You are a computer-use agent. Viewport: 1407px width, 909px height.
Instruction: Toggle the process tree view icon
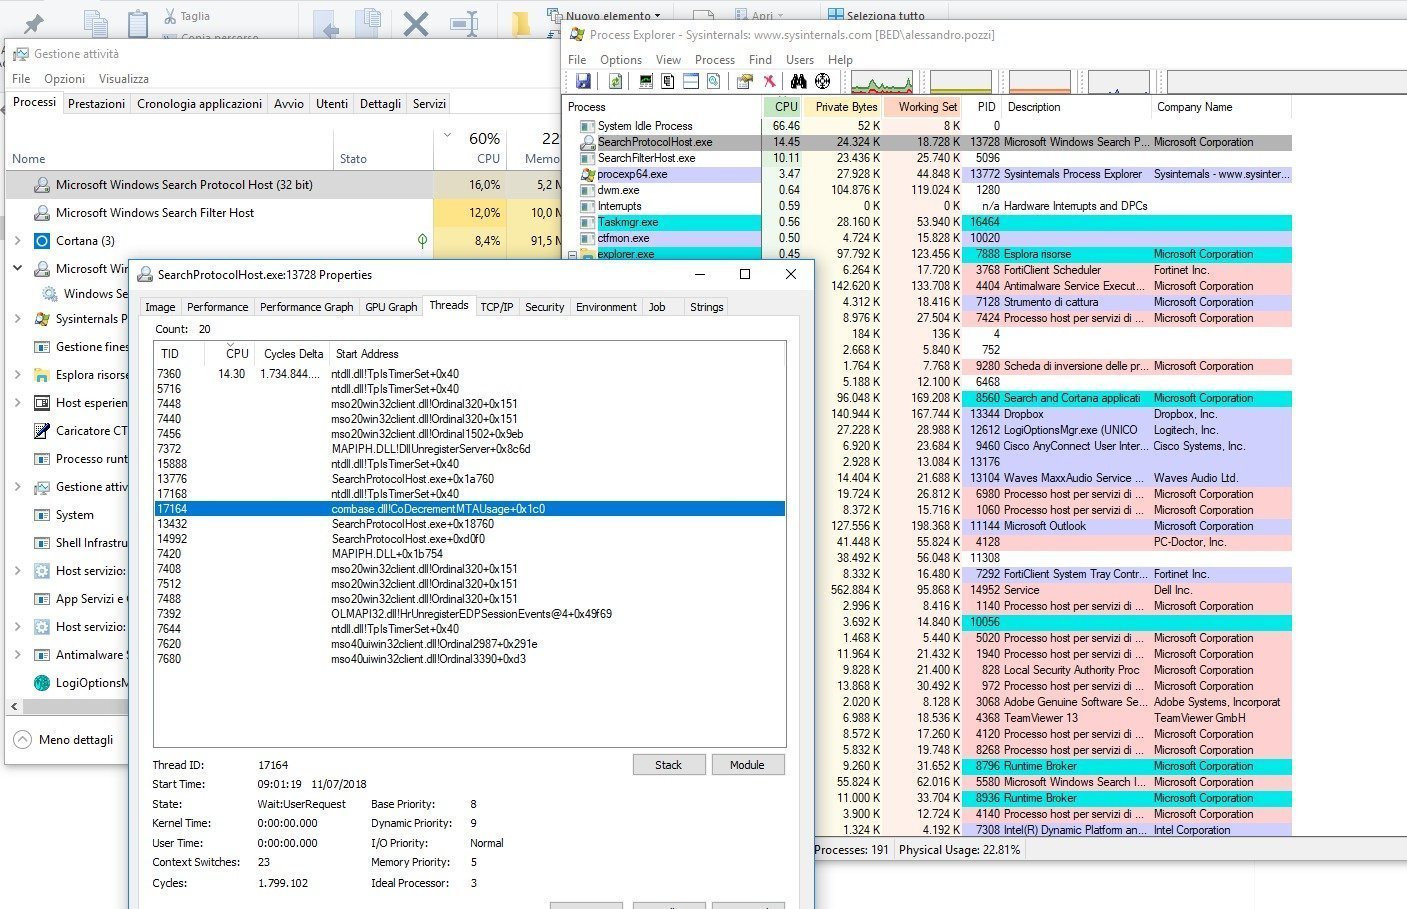668,81
